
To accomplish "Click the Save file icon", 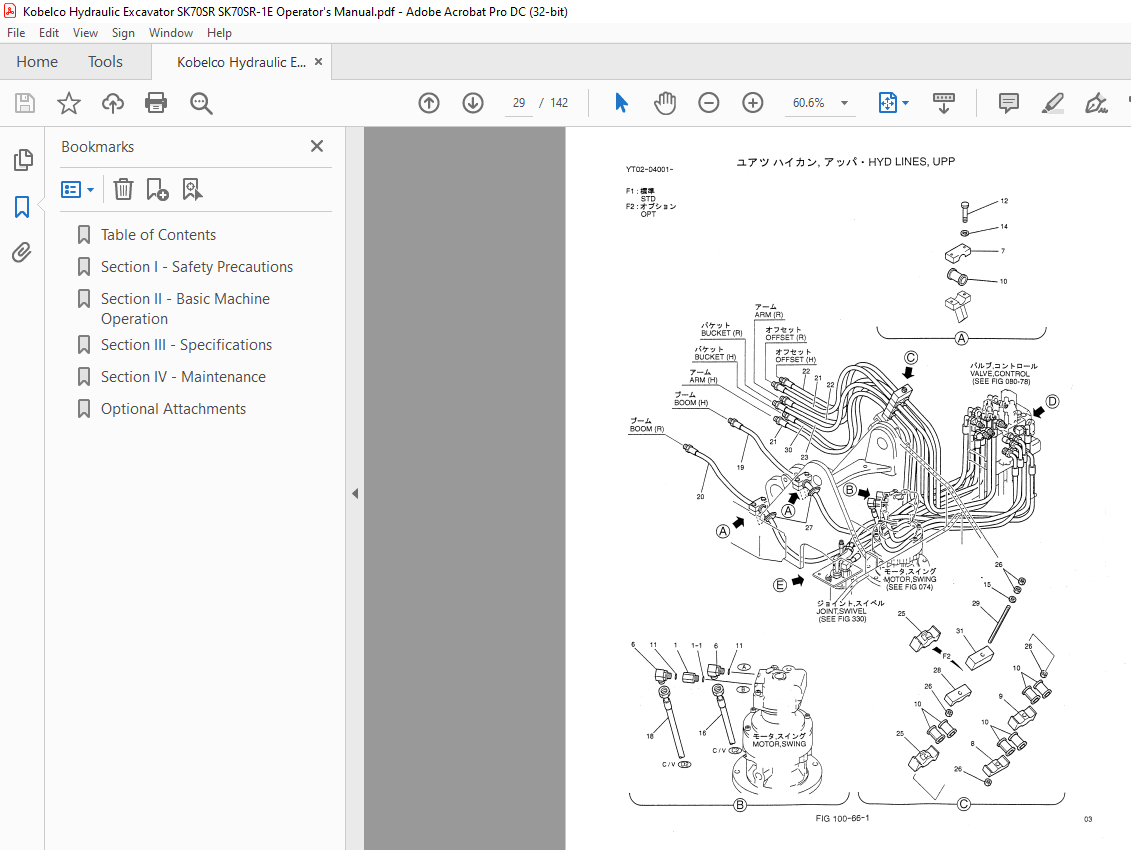I will pyautogui.click(x=25, y=103).
